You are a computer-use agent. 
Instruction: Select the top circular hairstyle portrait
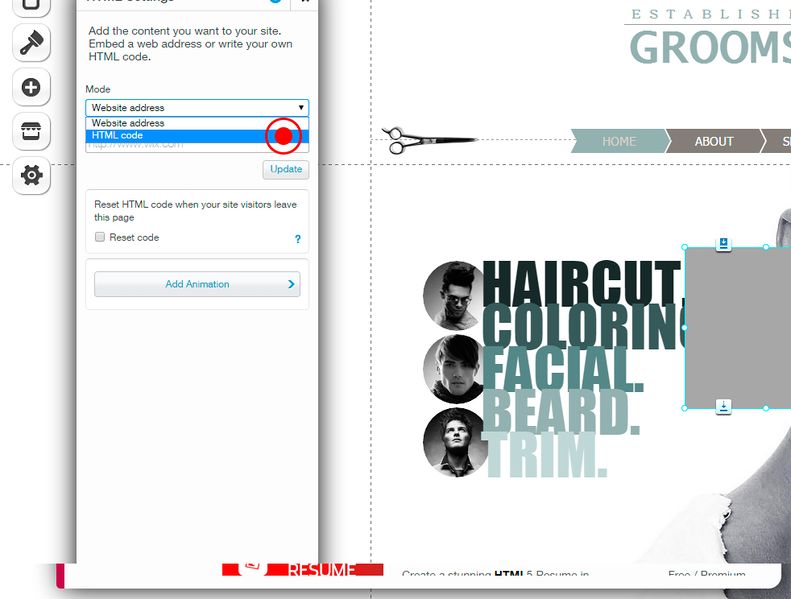456,296
